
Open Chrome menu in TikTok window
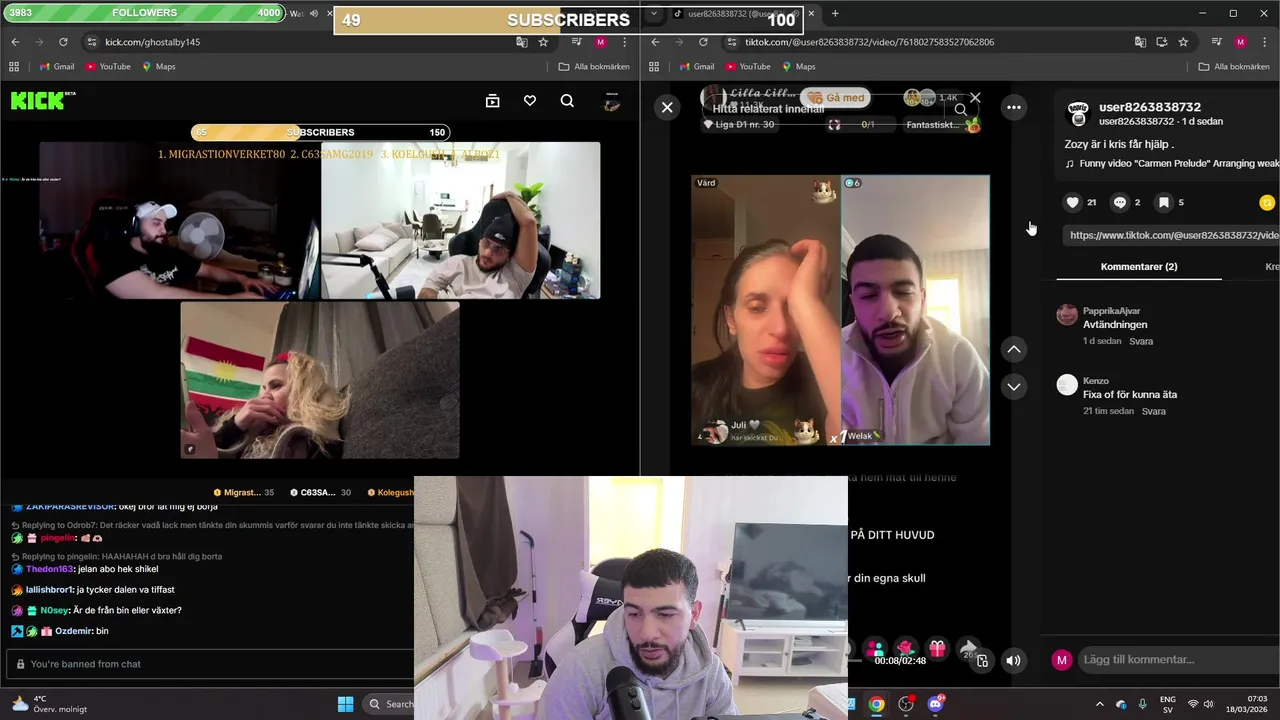[1264, 42]
